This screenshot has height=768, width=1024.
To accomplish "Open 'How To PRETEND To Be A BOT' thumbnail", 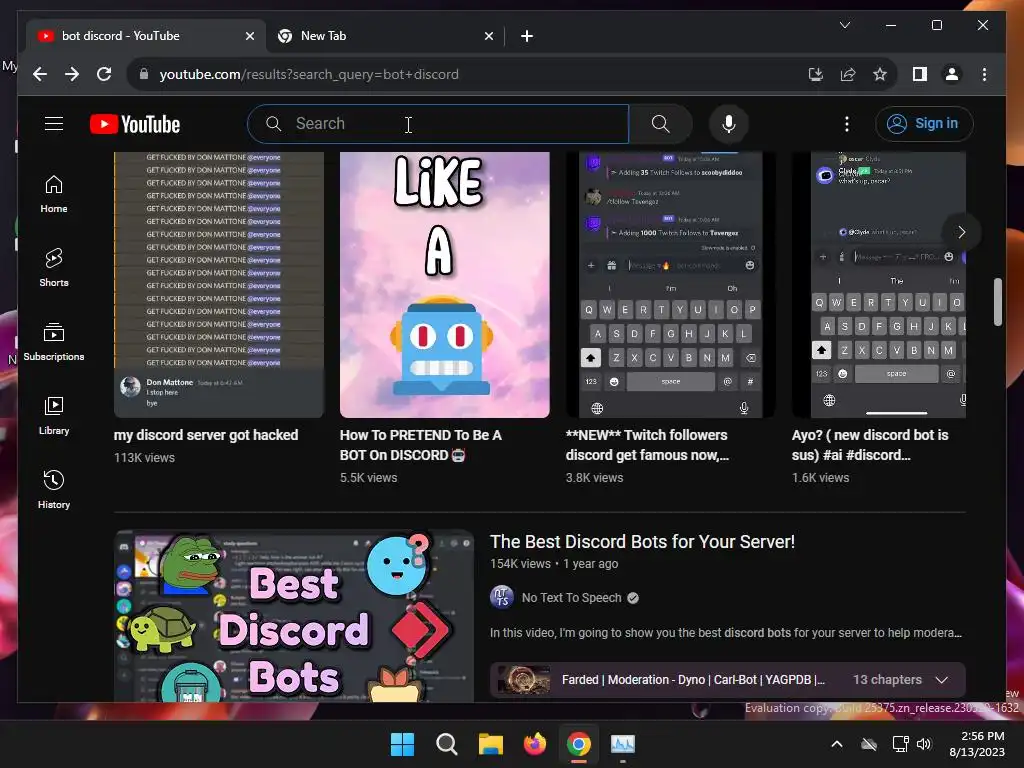I will [445, 284].
